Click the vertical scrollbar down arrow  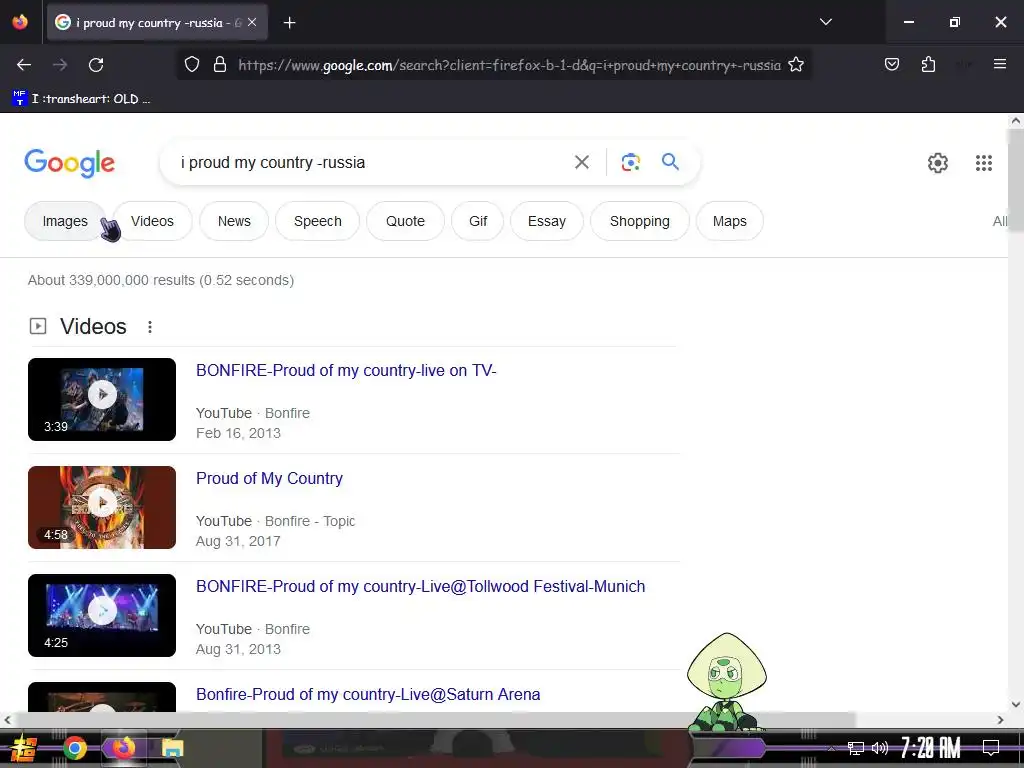(1016, 704)
